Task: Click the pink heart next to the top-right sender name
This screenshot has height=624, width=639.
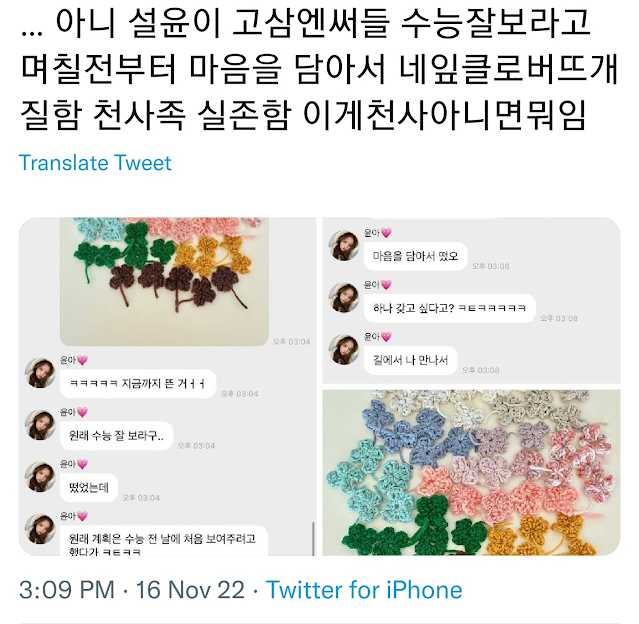Action: coord(386,233)
